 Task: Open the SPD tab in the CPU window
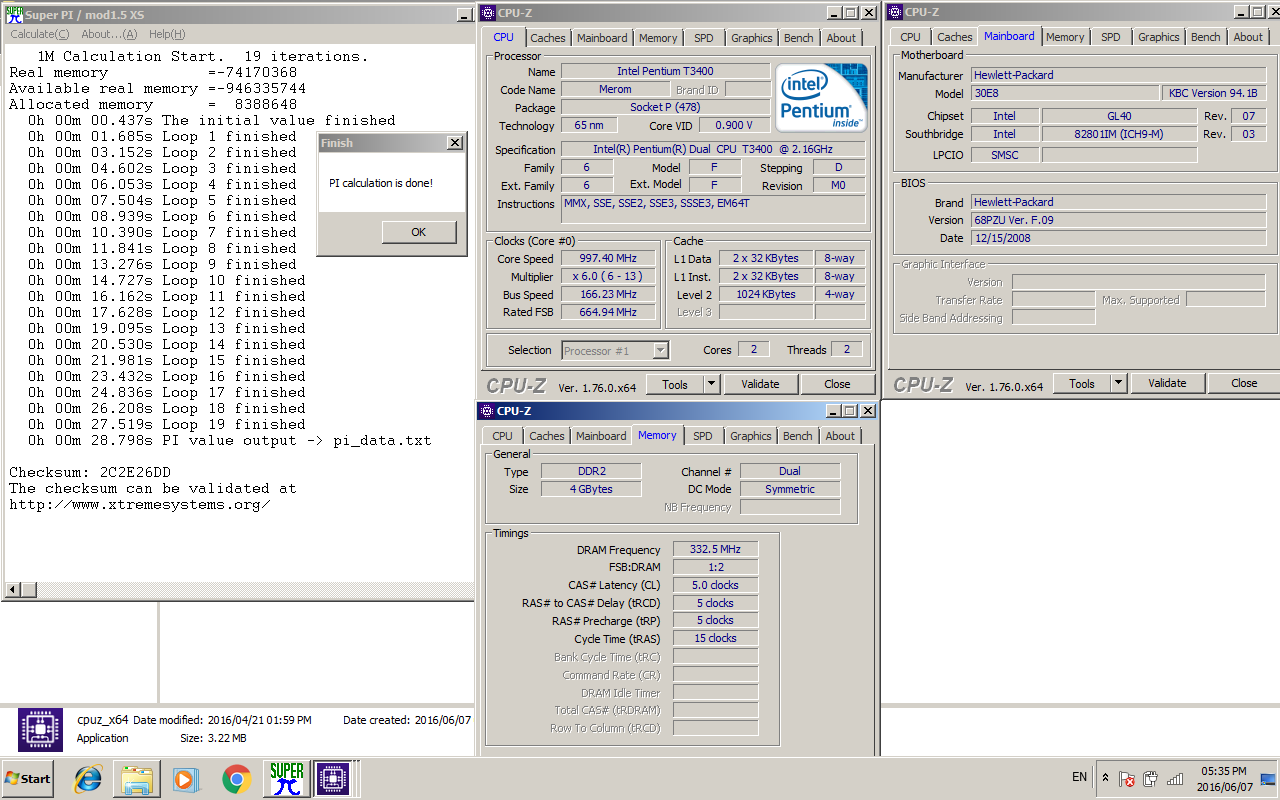(704, 38)
